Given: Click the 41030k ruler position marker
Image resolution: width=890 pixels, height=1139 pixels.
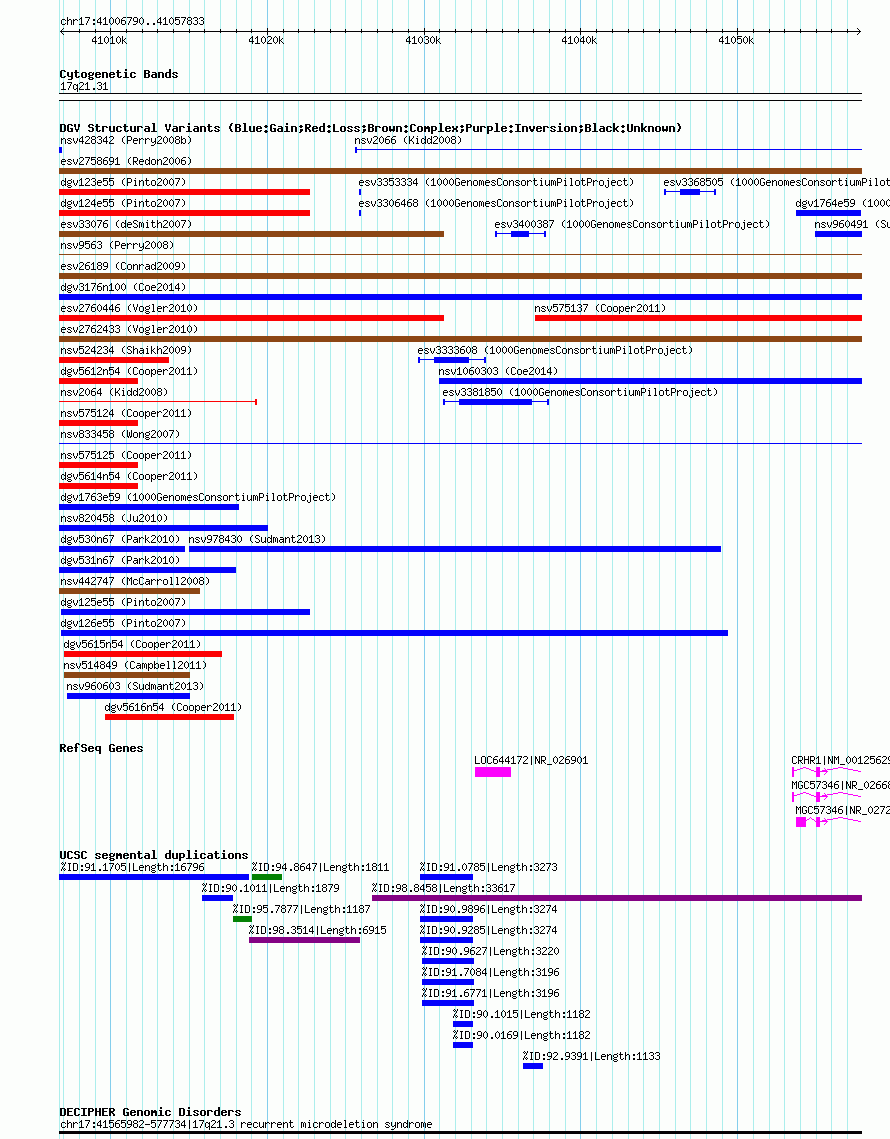Looking at the screenshot, I should pyautogui.click(x=423, y=41).
